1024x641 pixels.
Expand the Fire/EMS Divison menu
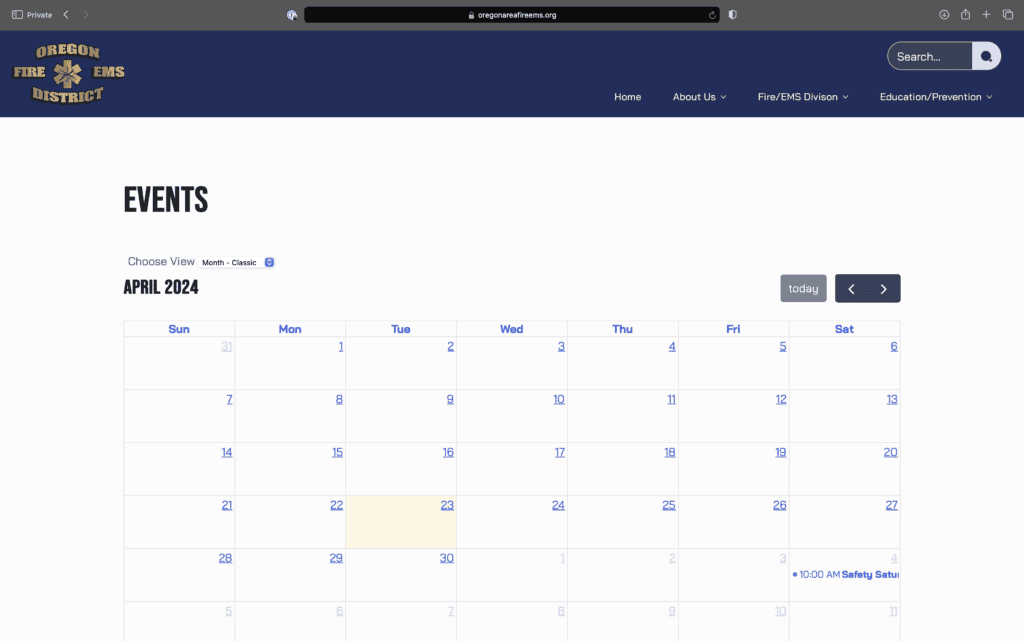[x=802, y=97]
